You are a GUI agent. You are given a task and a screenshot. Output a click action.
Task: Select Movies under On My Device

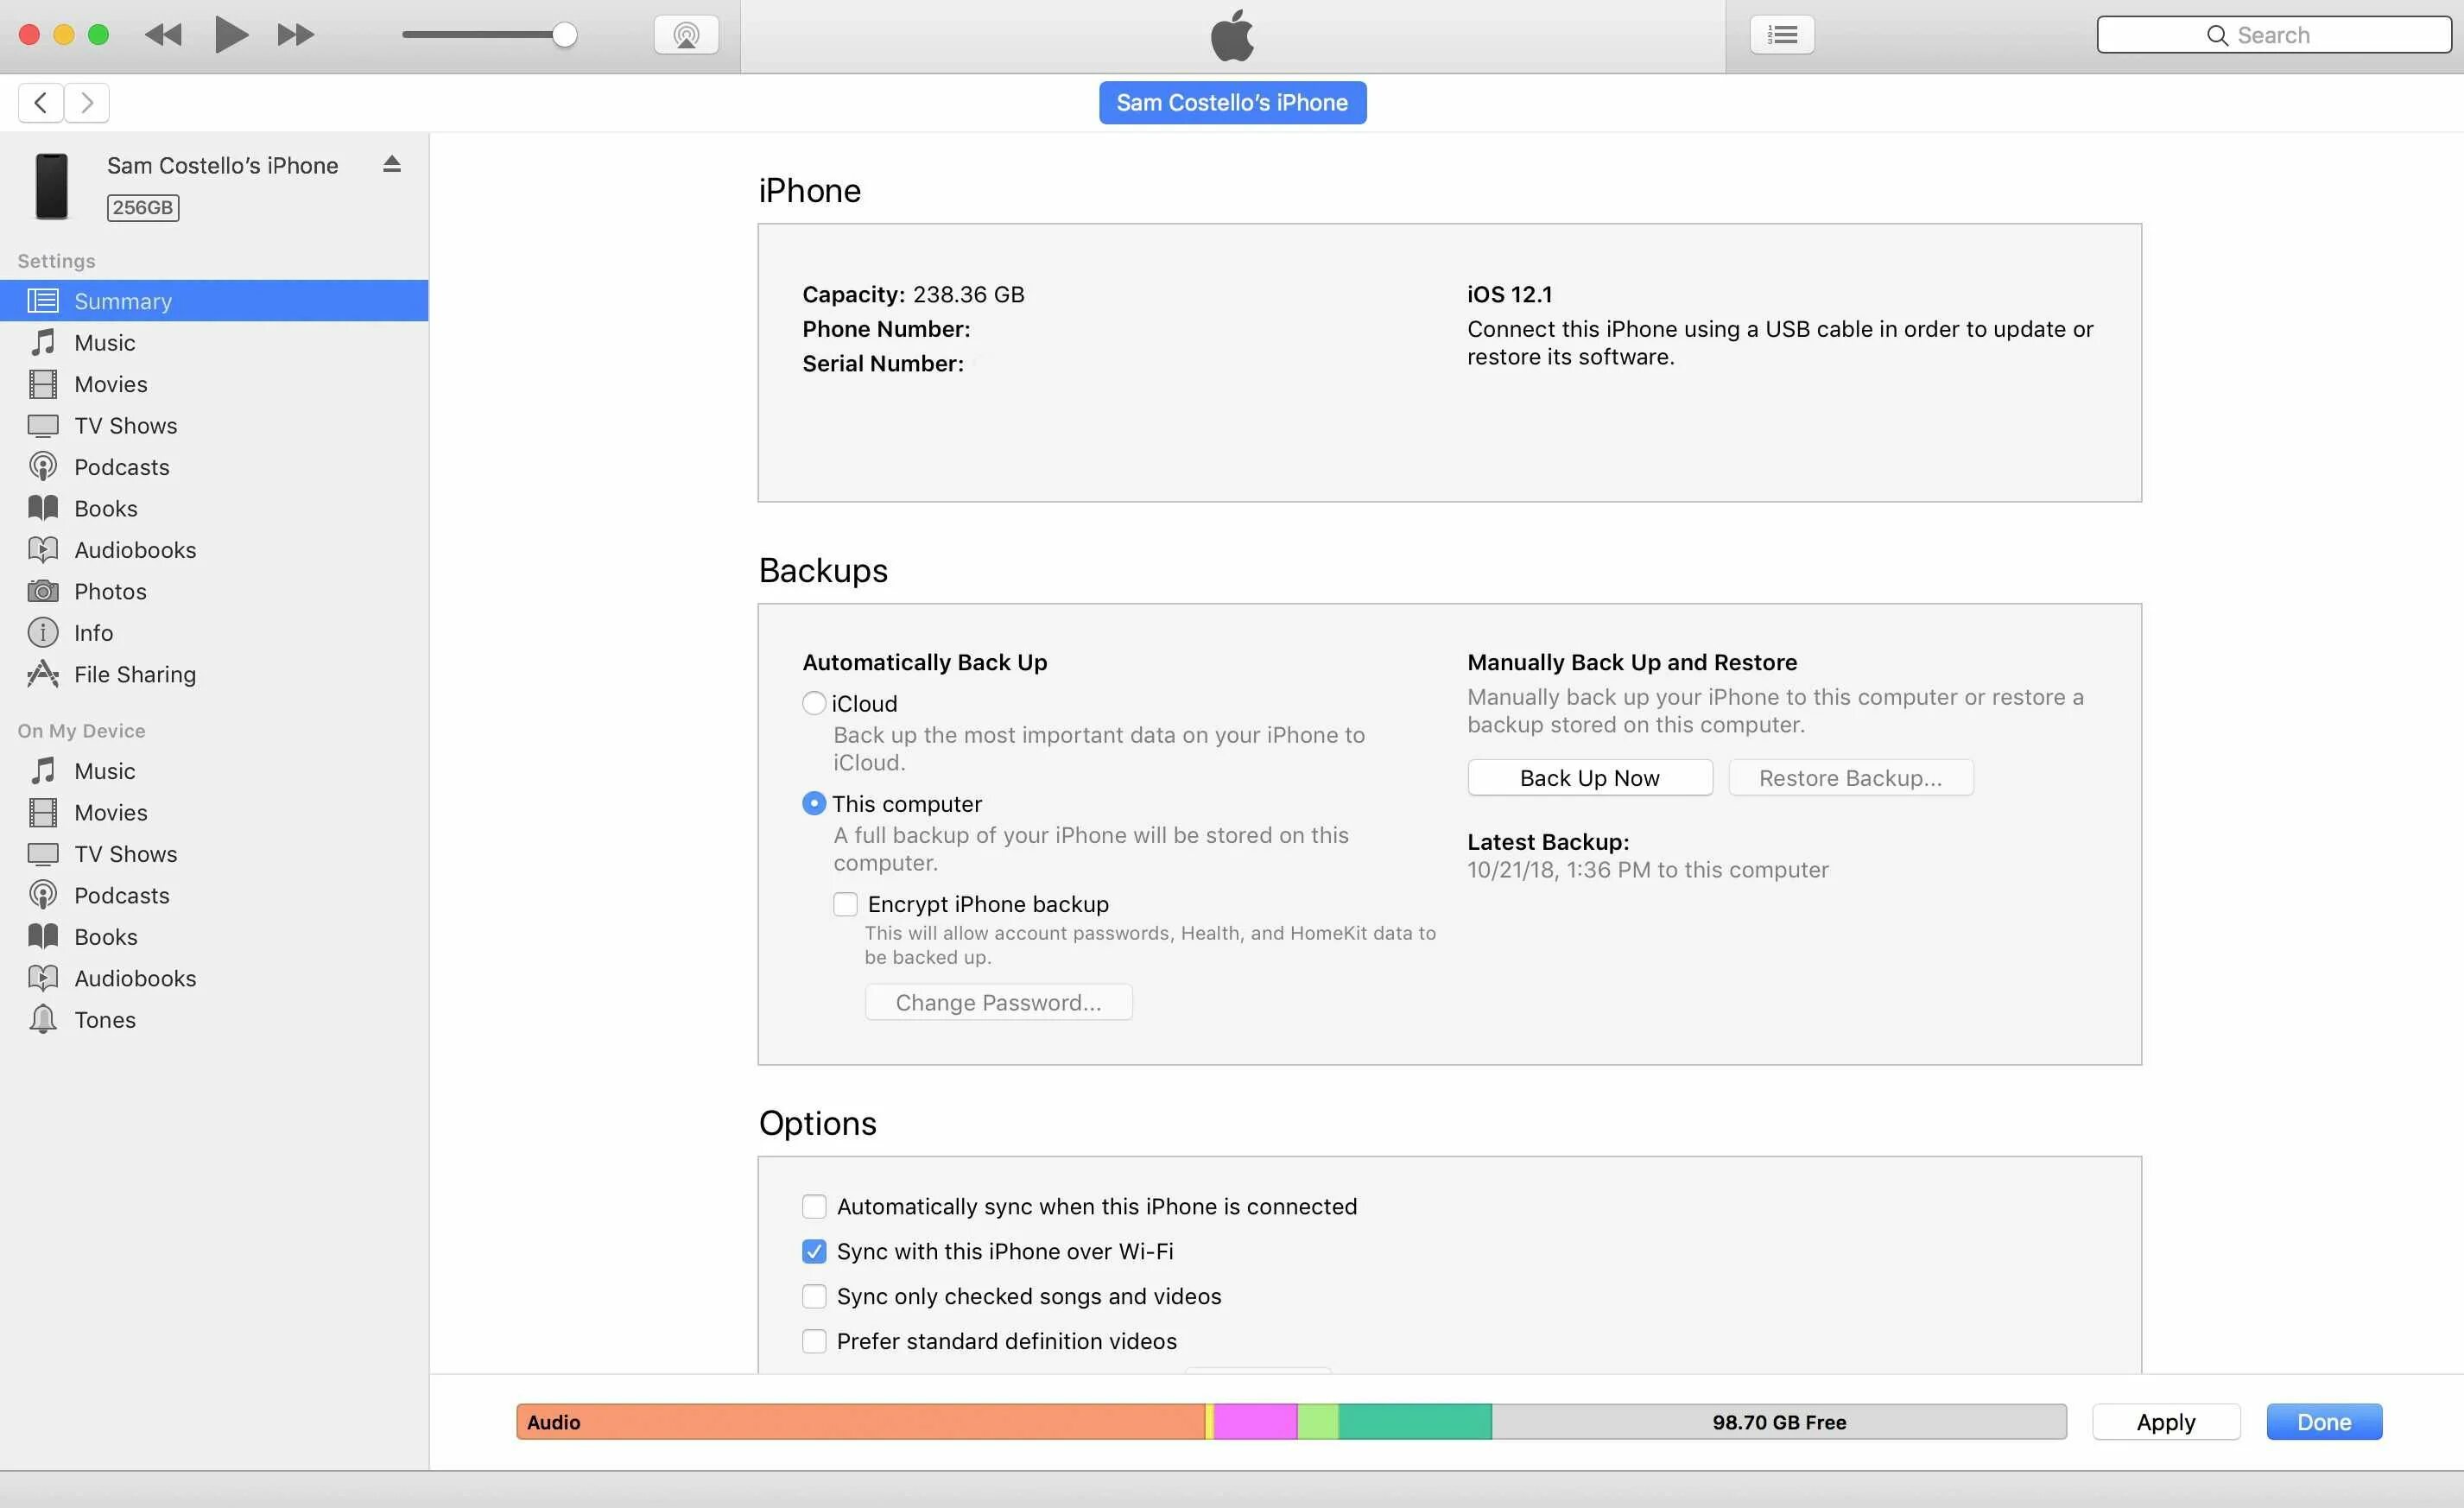coord(111,811)
